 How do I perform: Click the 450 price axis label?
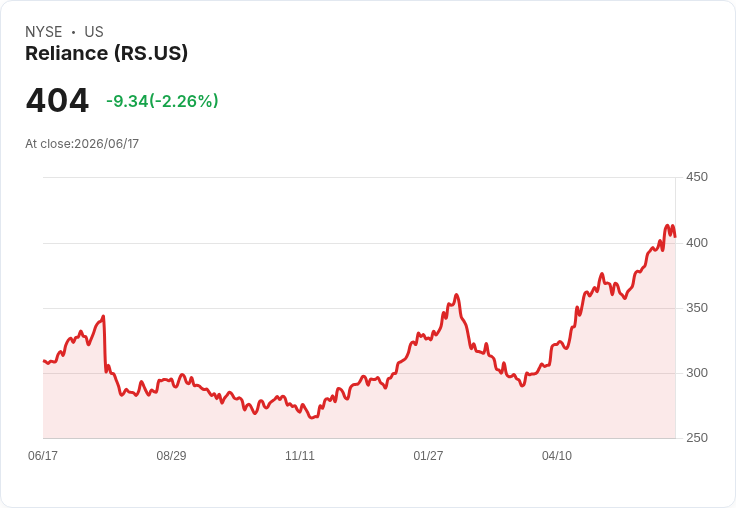697,177
